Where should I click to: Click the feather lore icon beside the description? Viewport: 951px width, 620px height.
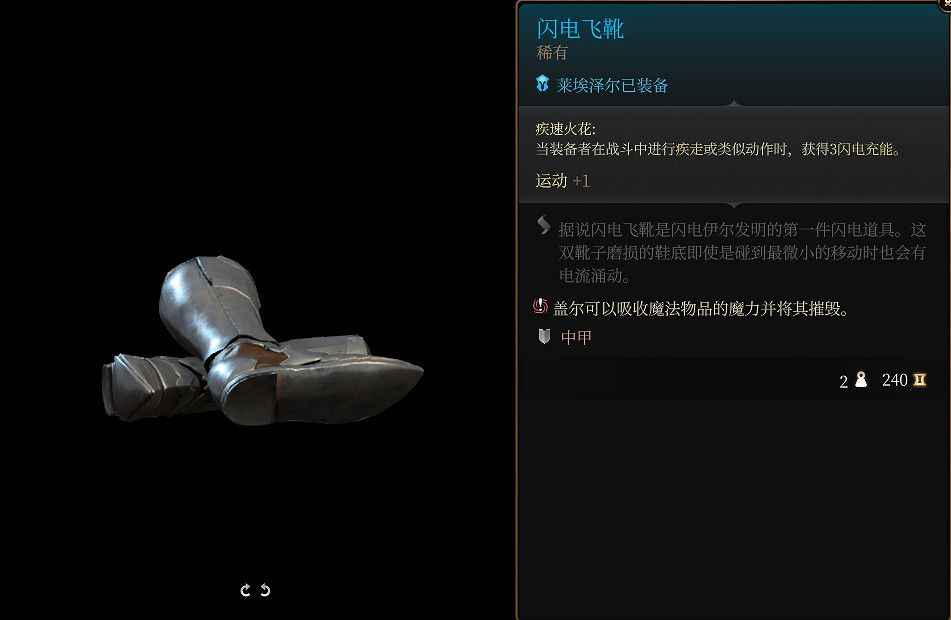point(543,225)
